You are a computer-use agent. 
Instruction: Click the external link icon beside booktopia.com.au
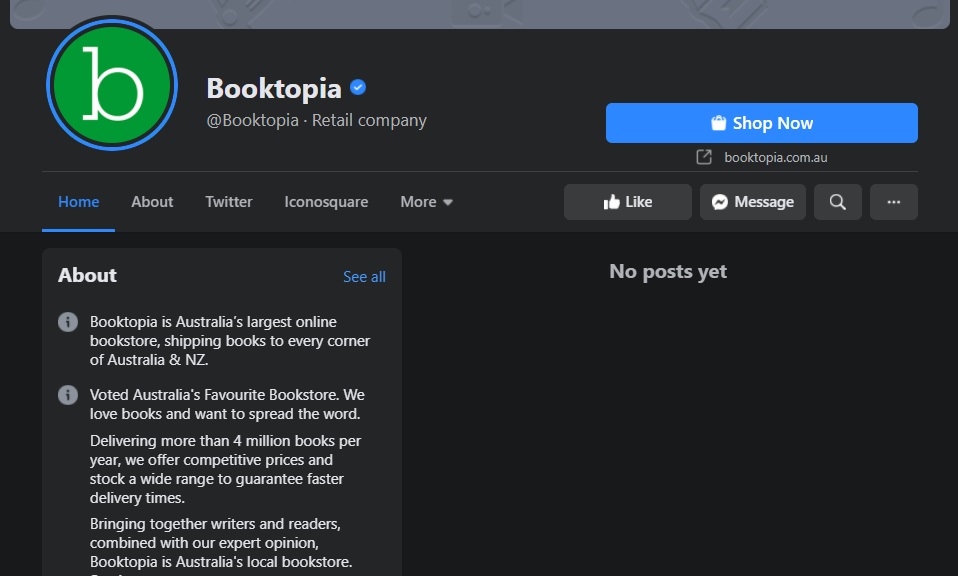pyautogui.click(x=704, y=157)
